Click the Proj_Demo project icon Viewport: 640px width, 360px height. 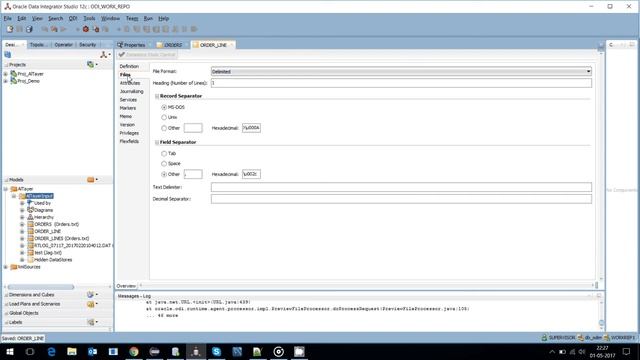tap(13, 81)
